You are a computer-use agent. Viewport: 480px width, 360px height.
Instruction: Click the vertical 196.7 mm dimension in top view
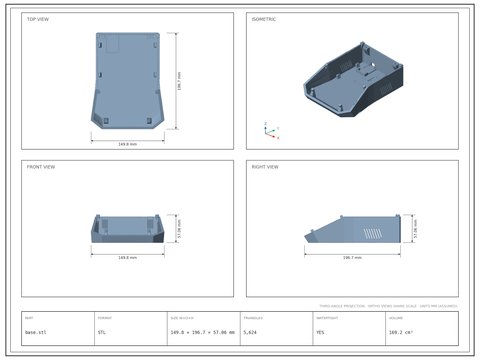coord(179,81)
